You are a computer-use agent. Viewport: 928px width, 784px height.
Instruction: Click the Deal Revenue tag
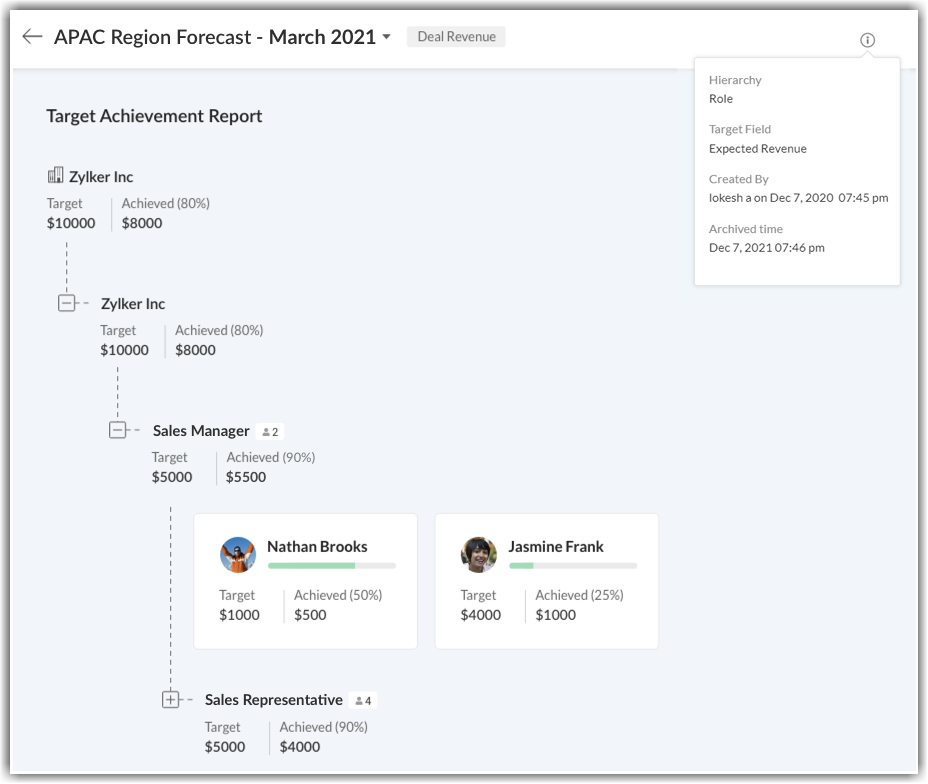tap(456, 37)
